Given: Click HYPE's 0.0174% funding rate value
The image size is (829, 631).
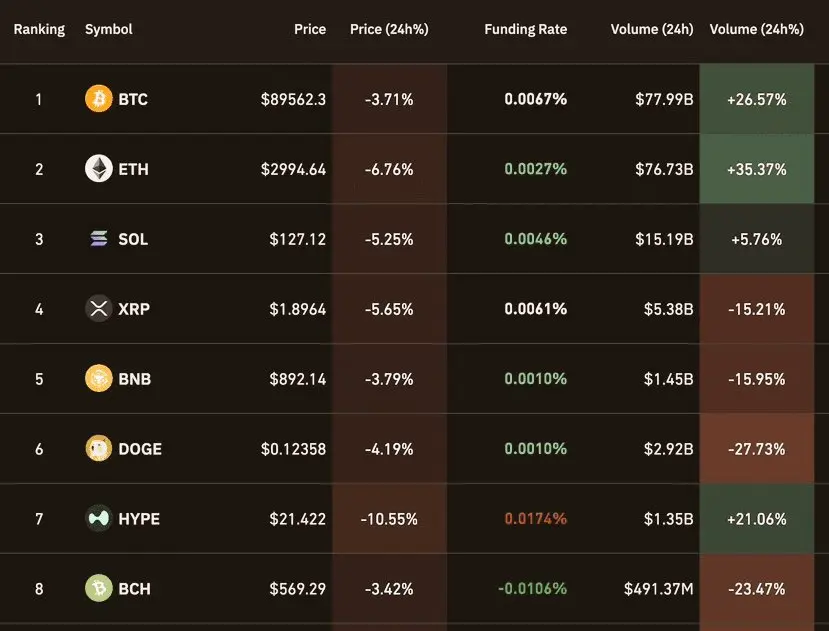Looking at the screenshot, I should (535, 519).
